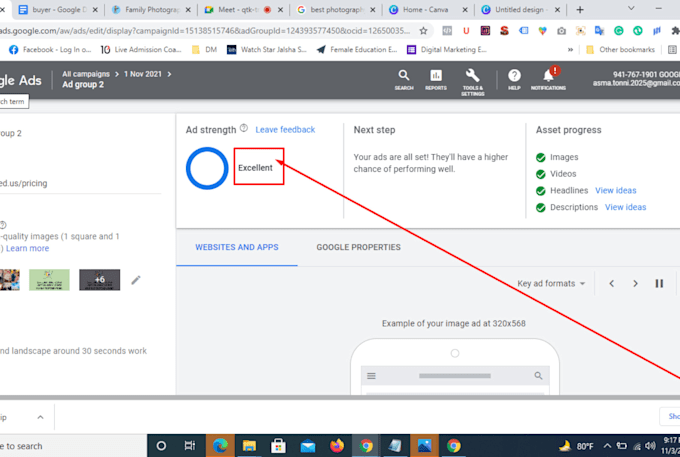The height and width of the screenshot is (457, 680).
Task: Close the Meet browser tab
Action: tap(281, 10)
